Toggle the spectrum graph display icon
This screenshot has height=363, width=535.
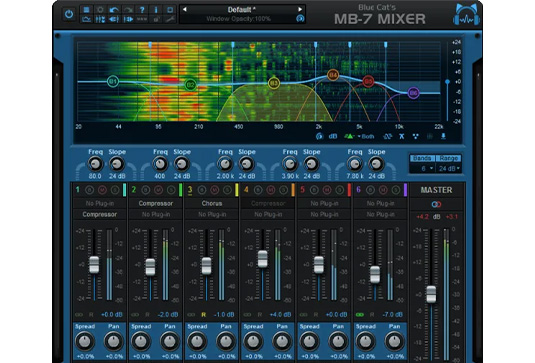pyautogui.click(x=86, y=19)
